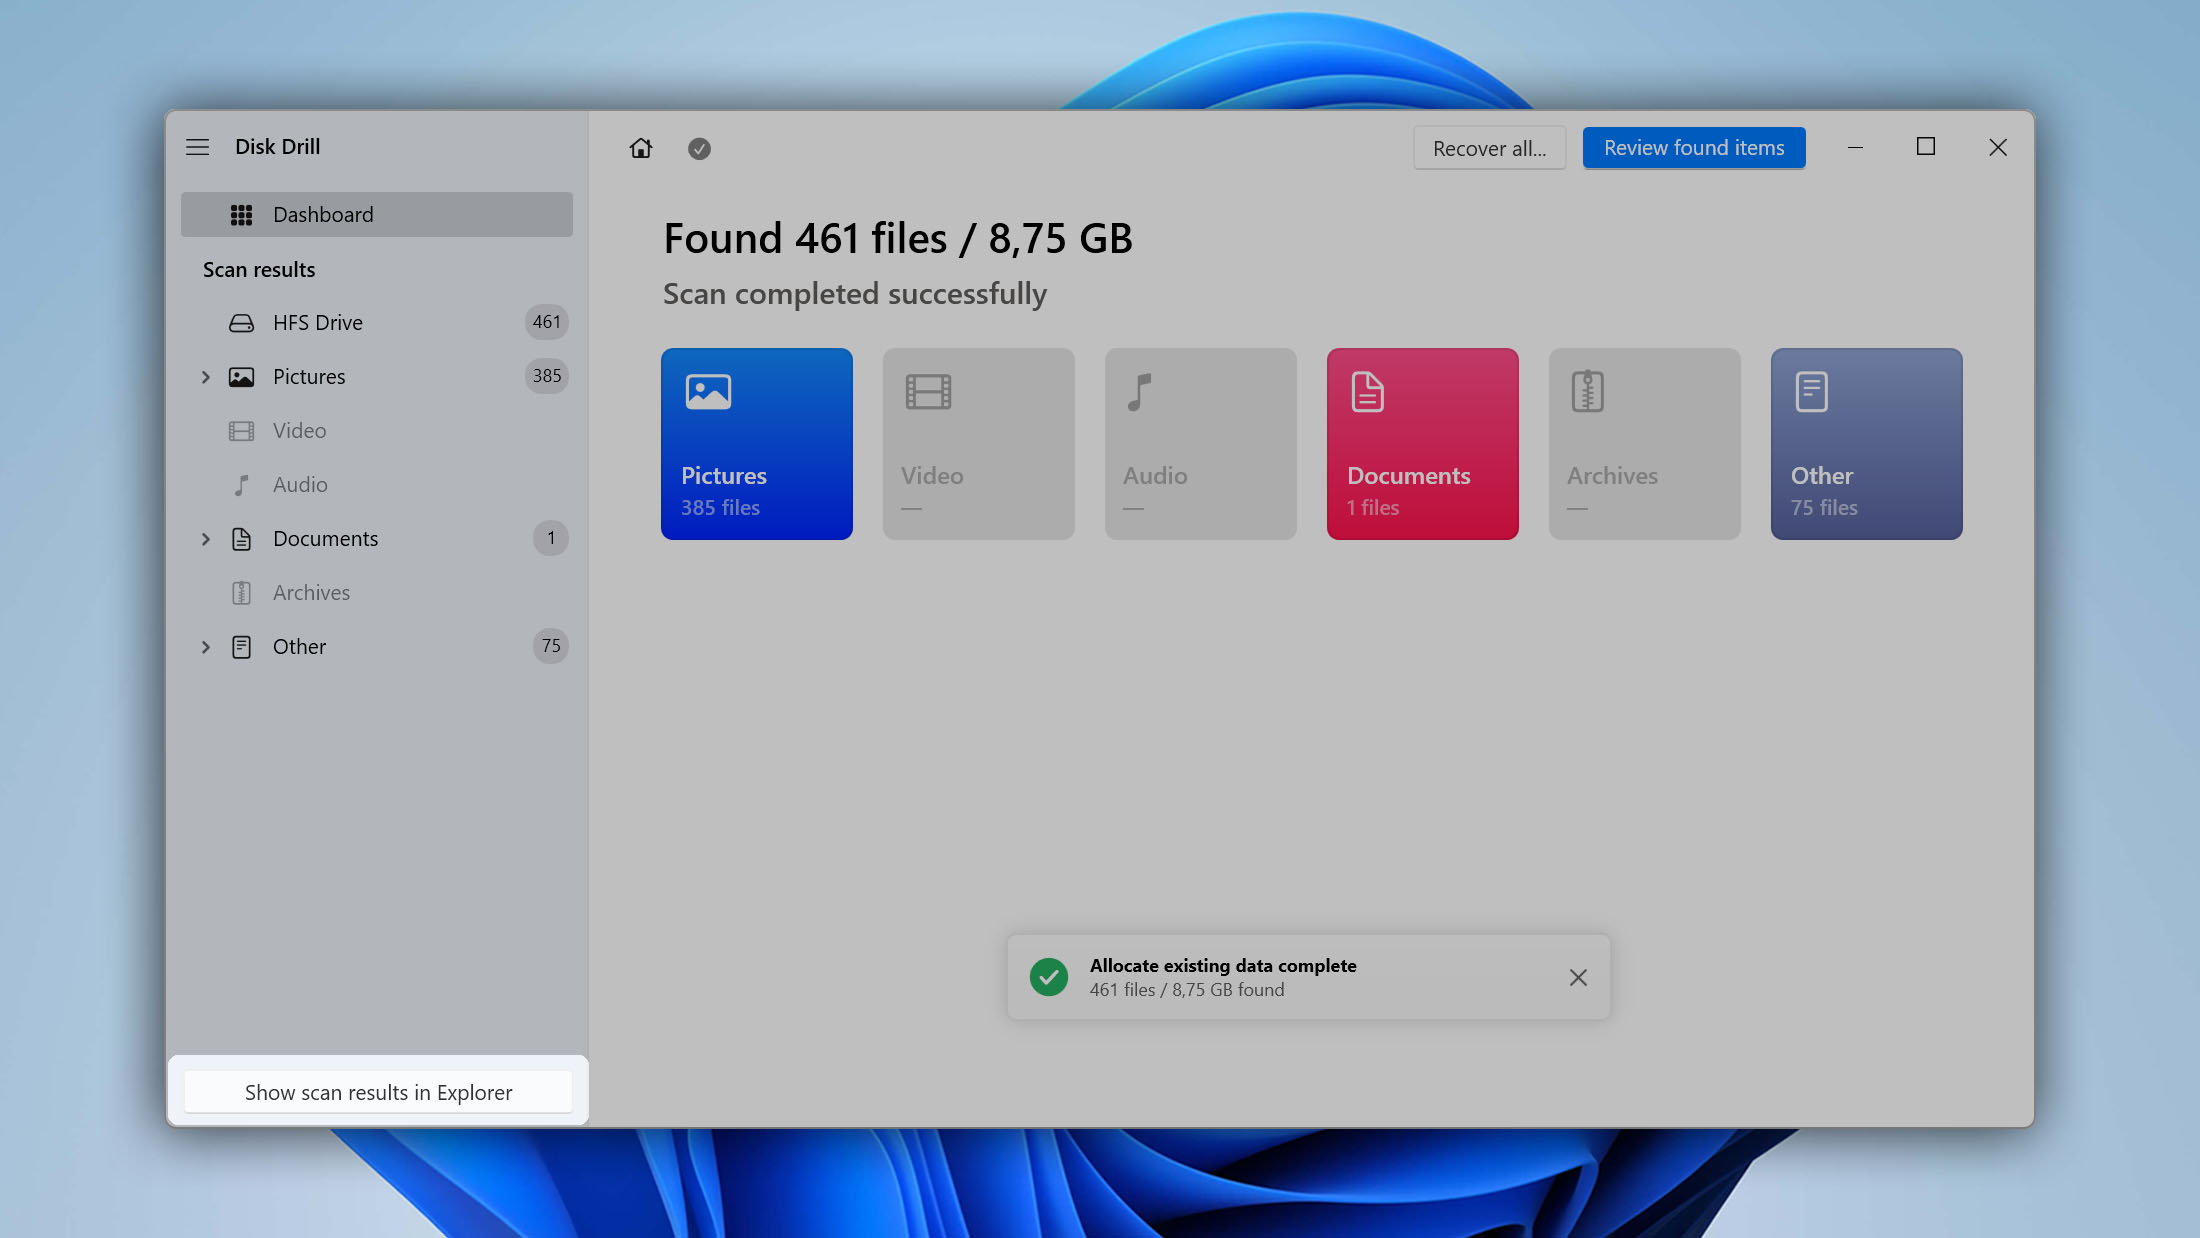
Task: Expand the Pictures sidebar tree item
Action: tap(205, 376)
